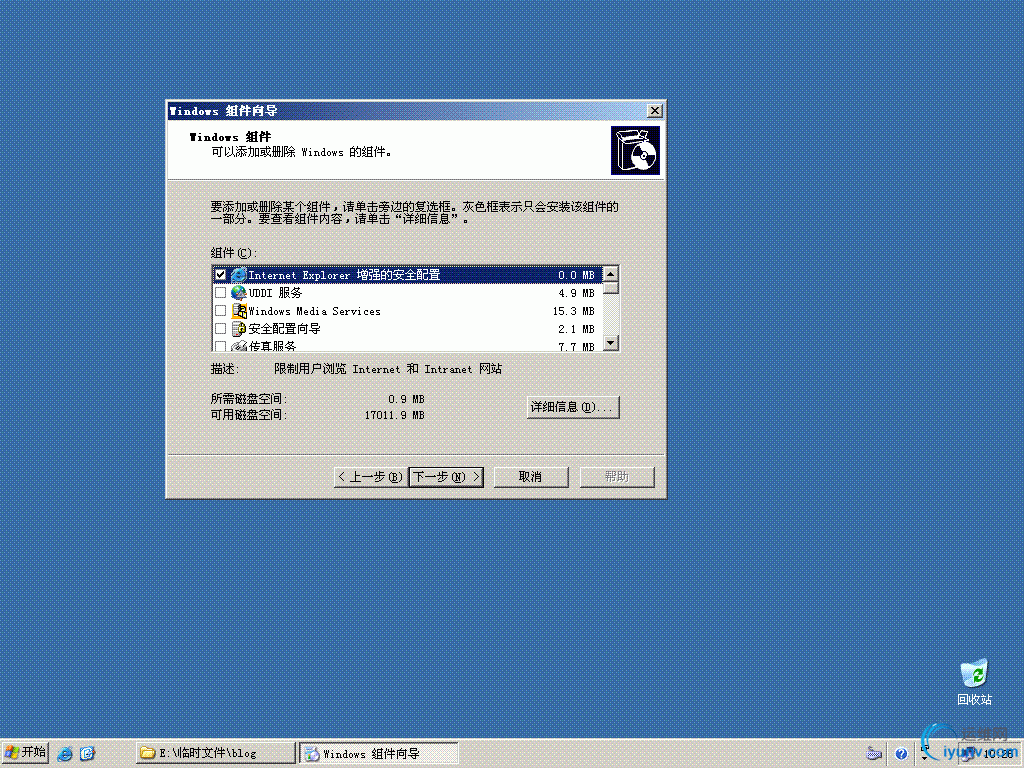
Task: Launch Internet Explorer from Quick Launch
Action: click(x=65, y=754)
